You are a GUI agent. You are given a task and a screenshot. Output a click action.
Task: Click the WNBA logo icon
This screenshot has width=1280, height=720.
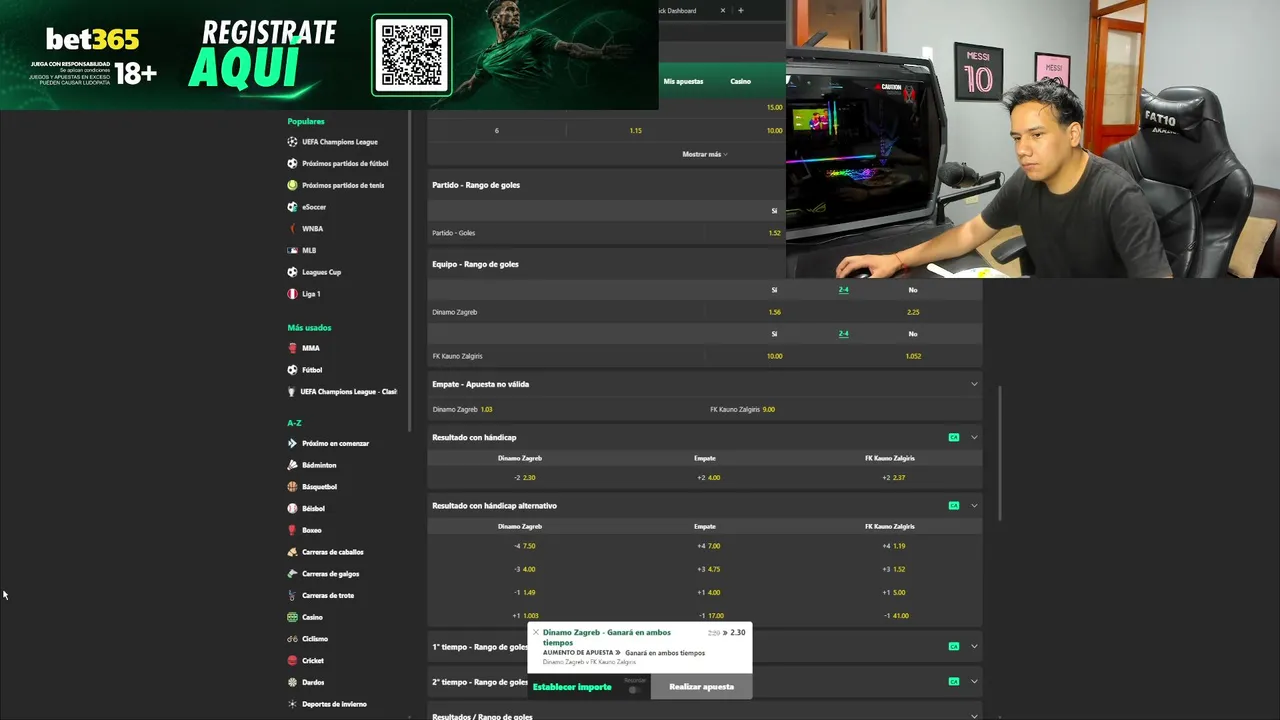[292, 229]
